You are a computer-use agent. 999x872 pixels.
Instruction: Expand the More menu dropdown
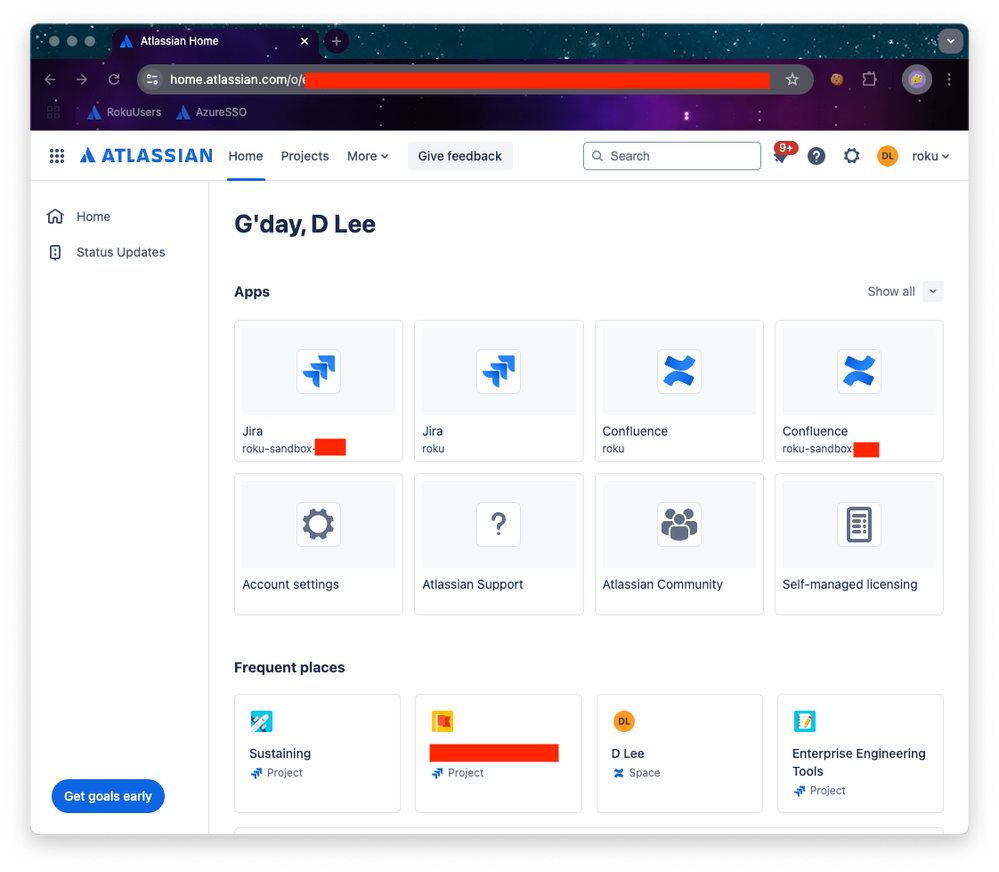tap(368, 156)
